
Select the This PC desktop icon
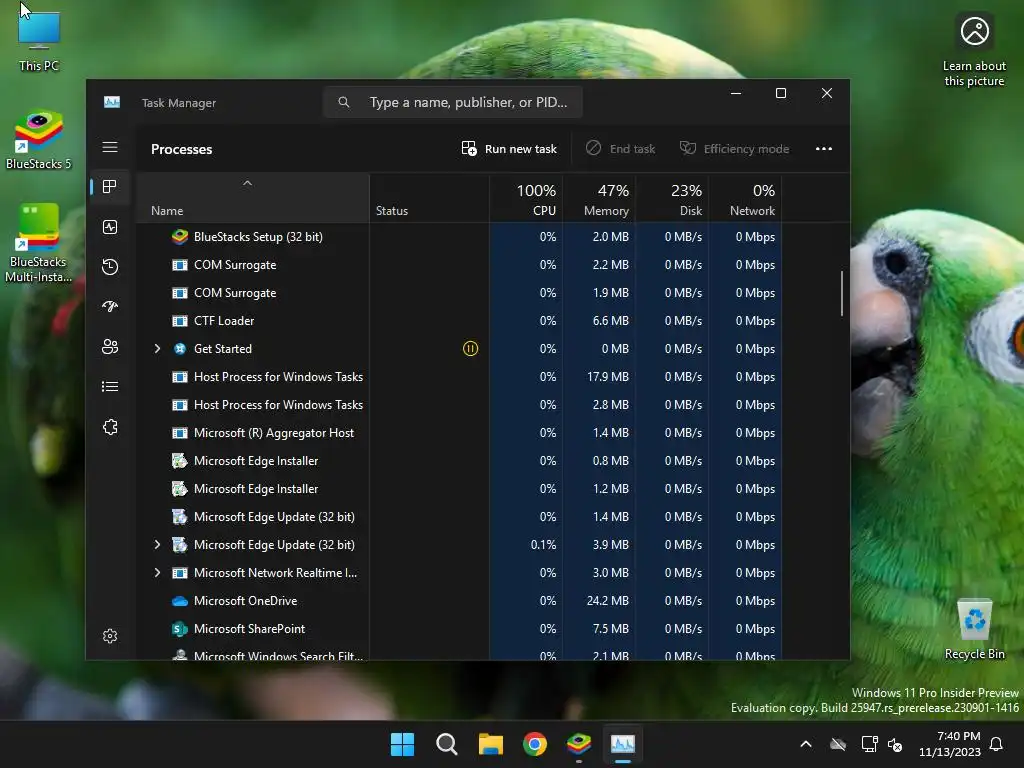pos(39,41)
